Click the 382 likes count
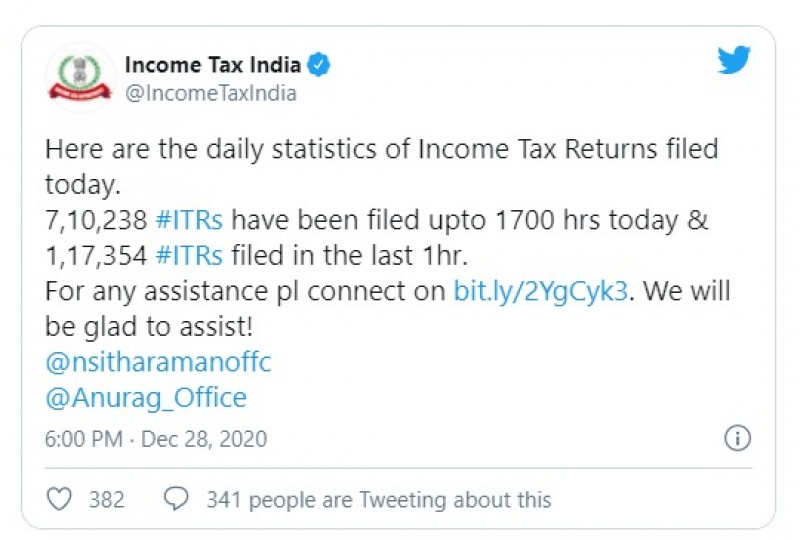The image size is (800, 540). pyautogui.click(x=106, y=499)
